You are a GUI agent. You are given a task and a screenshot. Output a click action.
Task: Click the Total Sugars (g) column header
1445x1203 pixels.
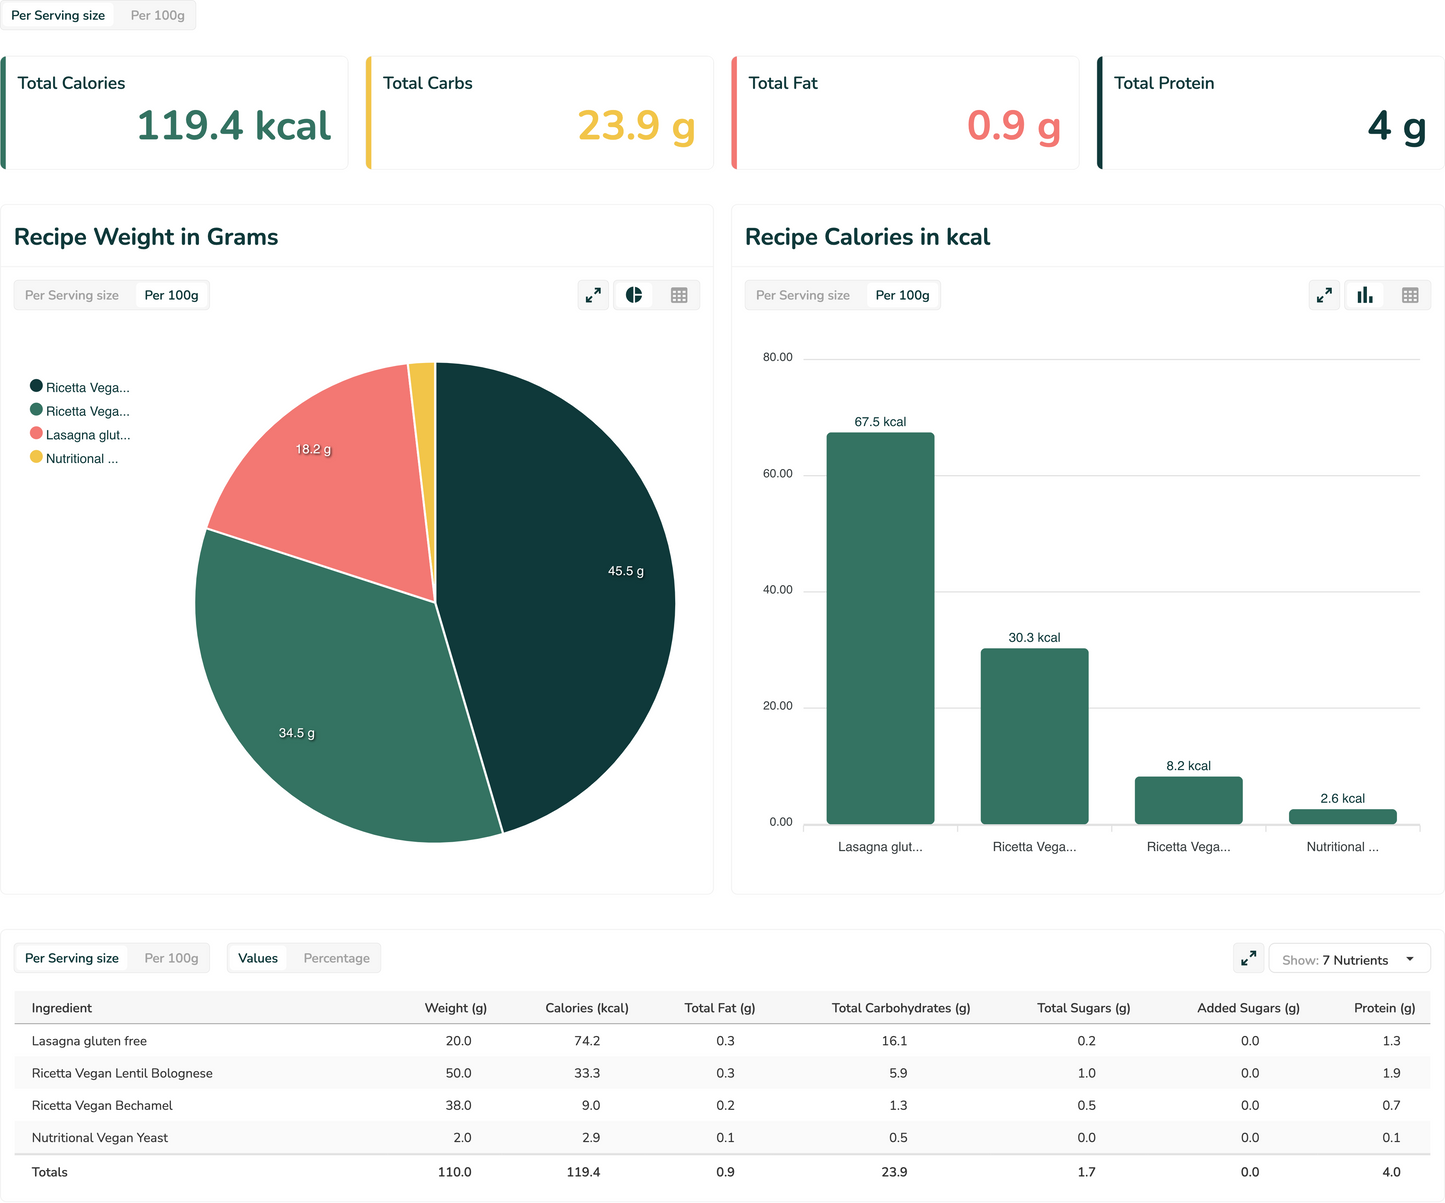[1084, 1008]
